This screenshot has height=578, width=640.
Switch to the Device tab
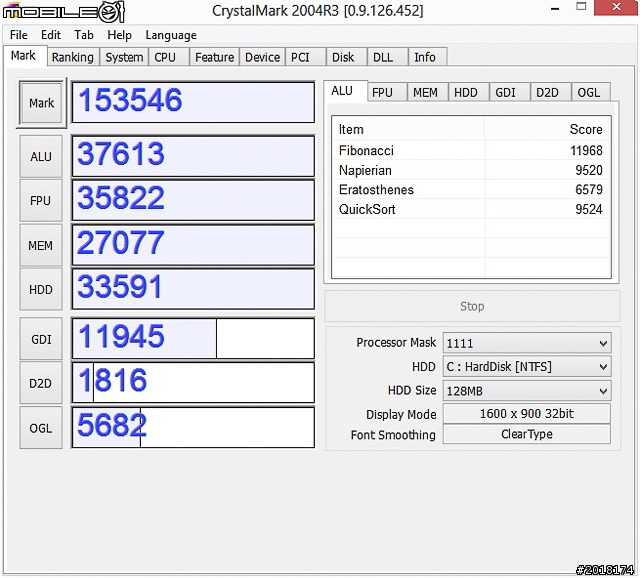click(262, 57)
